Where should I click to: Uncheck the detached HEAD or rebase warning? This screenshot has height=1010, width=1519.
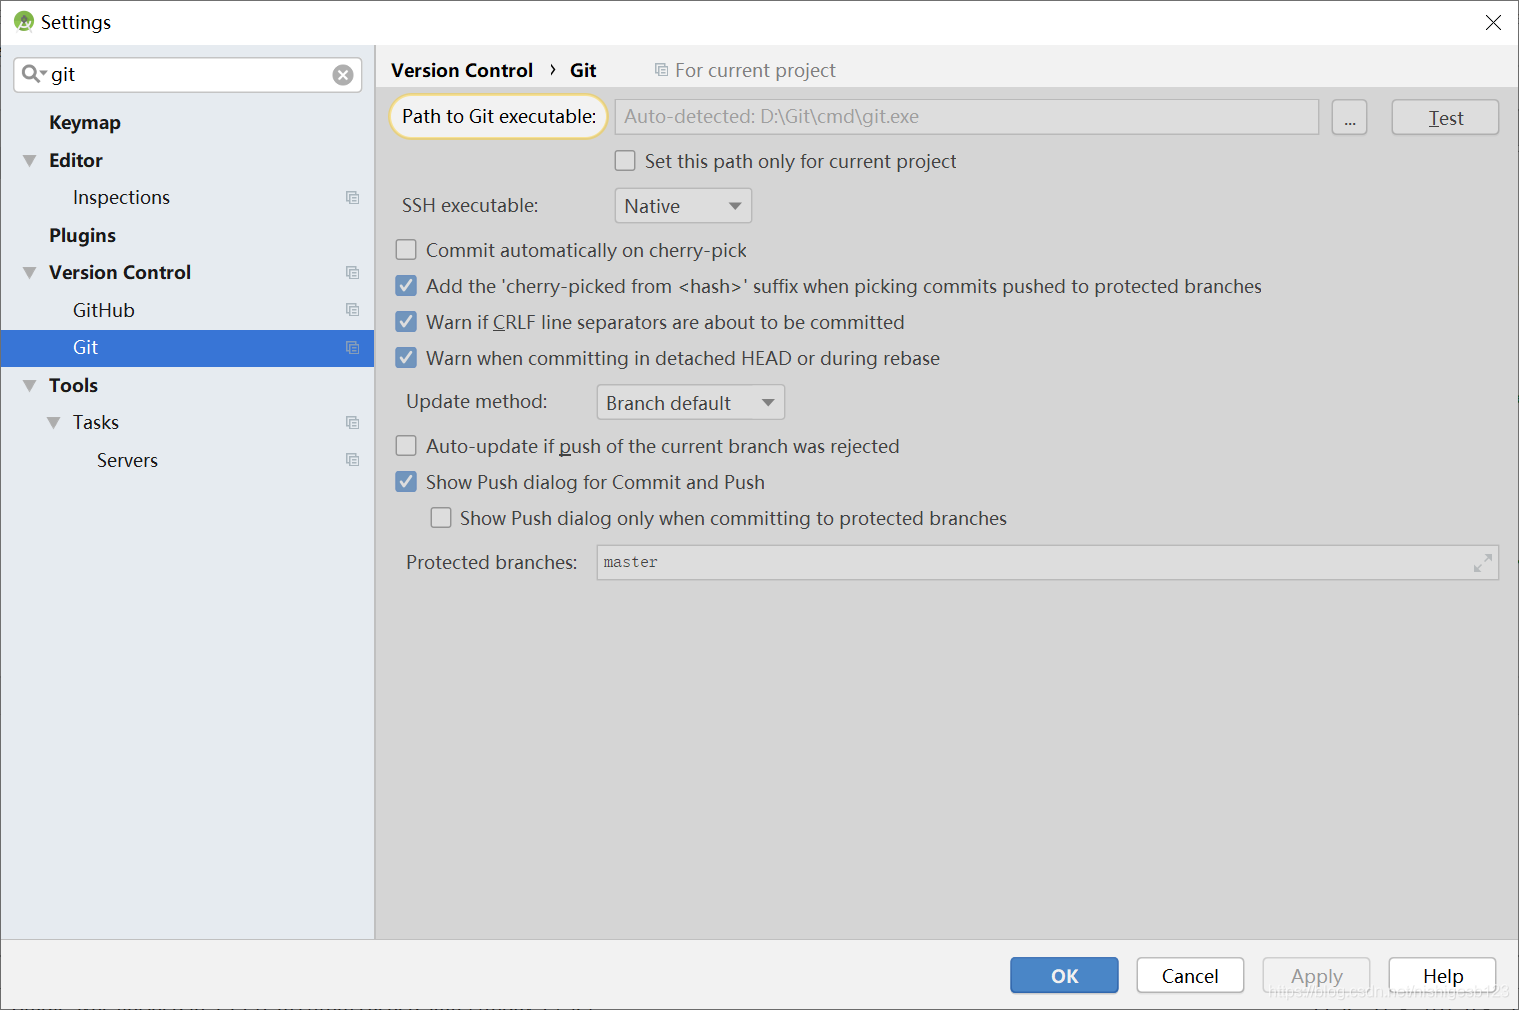406,358
